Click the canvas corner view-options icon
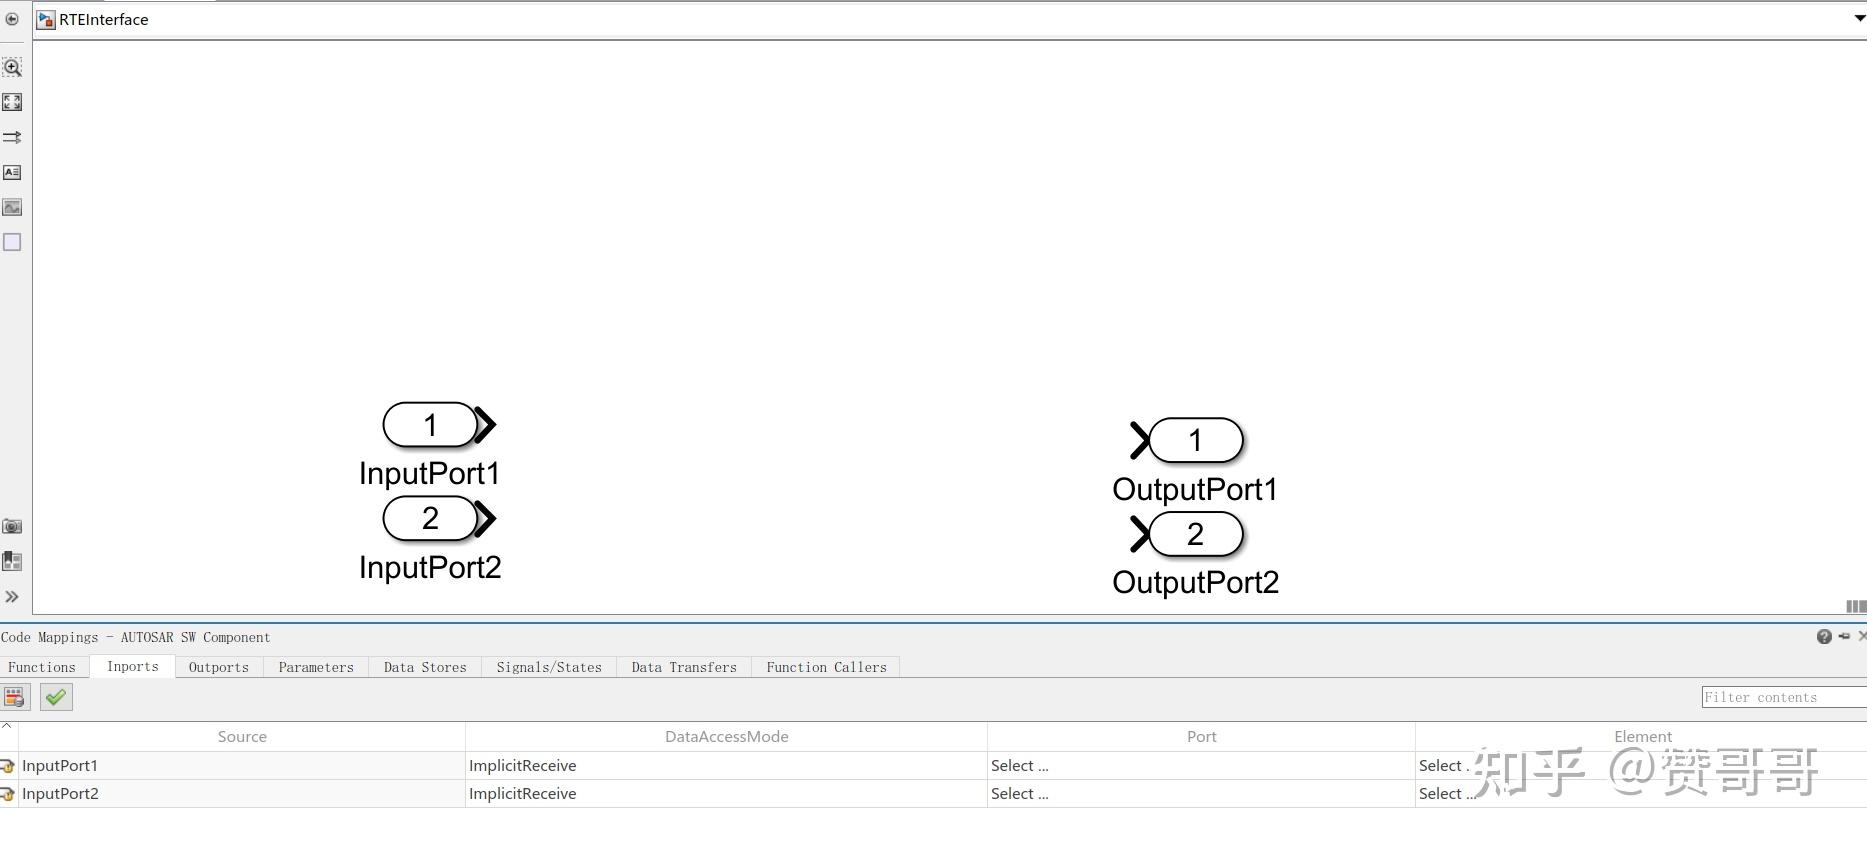Image resolution: width=1867 pixels, height=846 pixels. [1856, 606]
